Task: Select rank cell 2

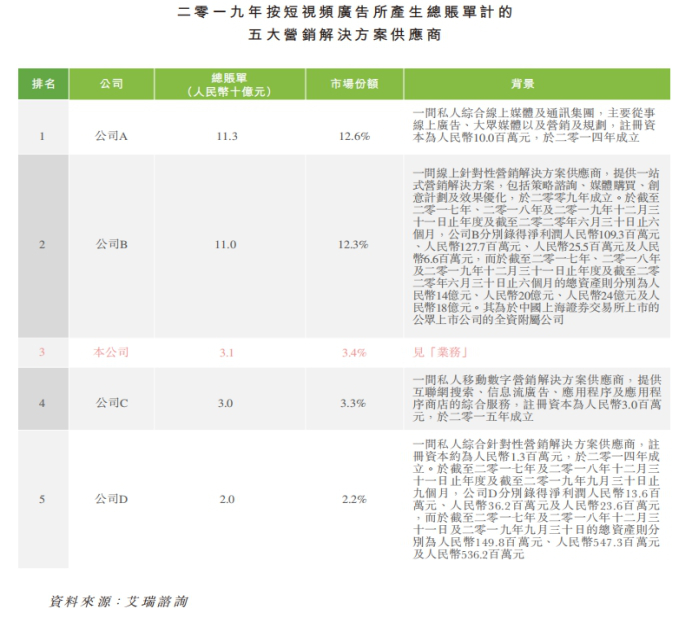Action: (x=42, y=245)
